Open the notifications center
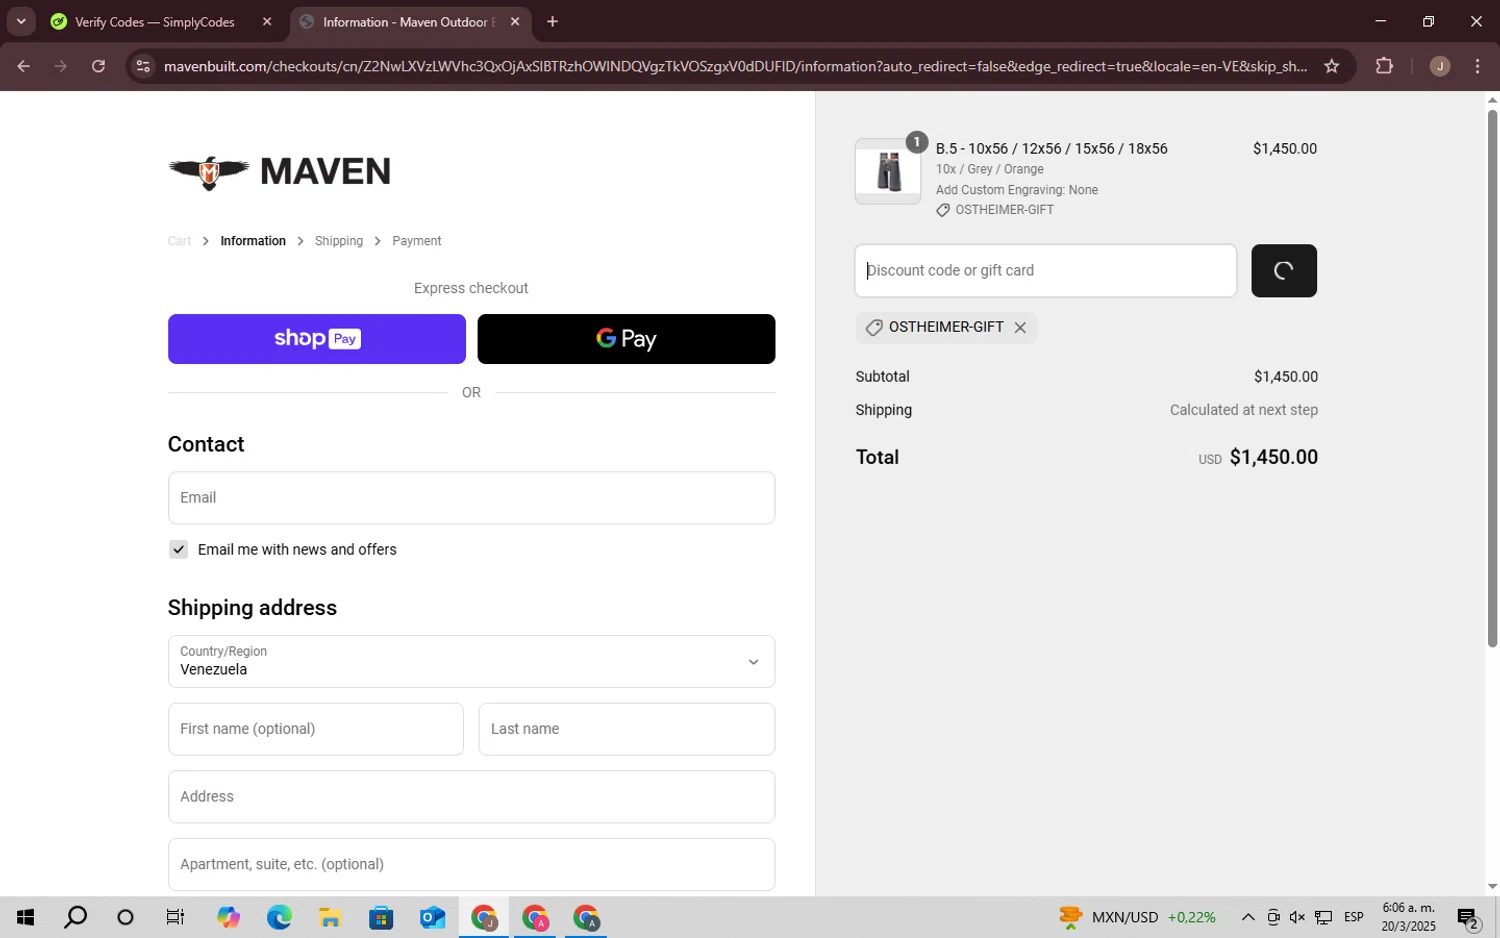Screen dimensions: 1500x938 (x=1468, y=918)
